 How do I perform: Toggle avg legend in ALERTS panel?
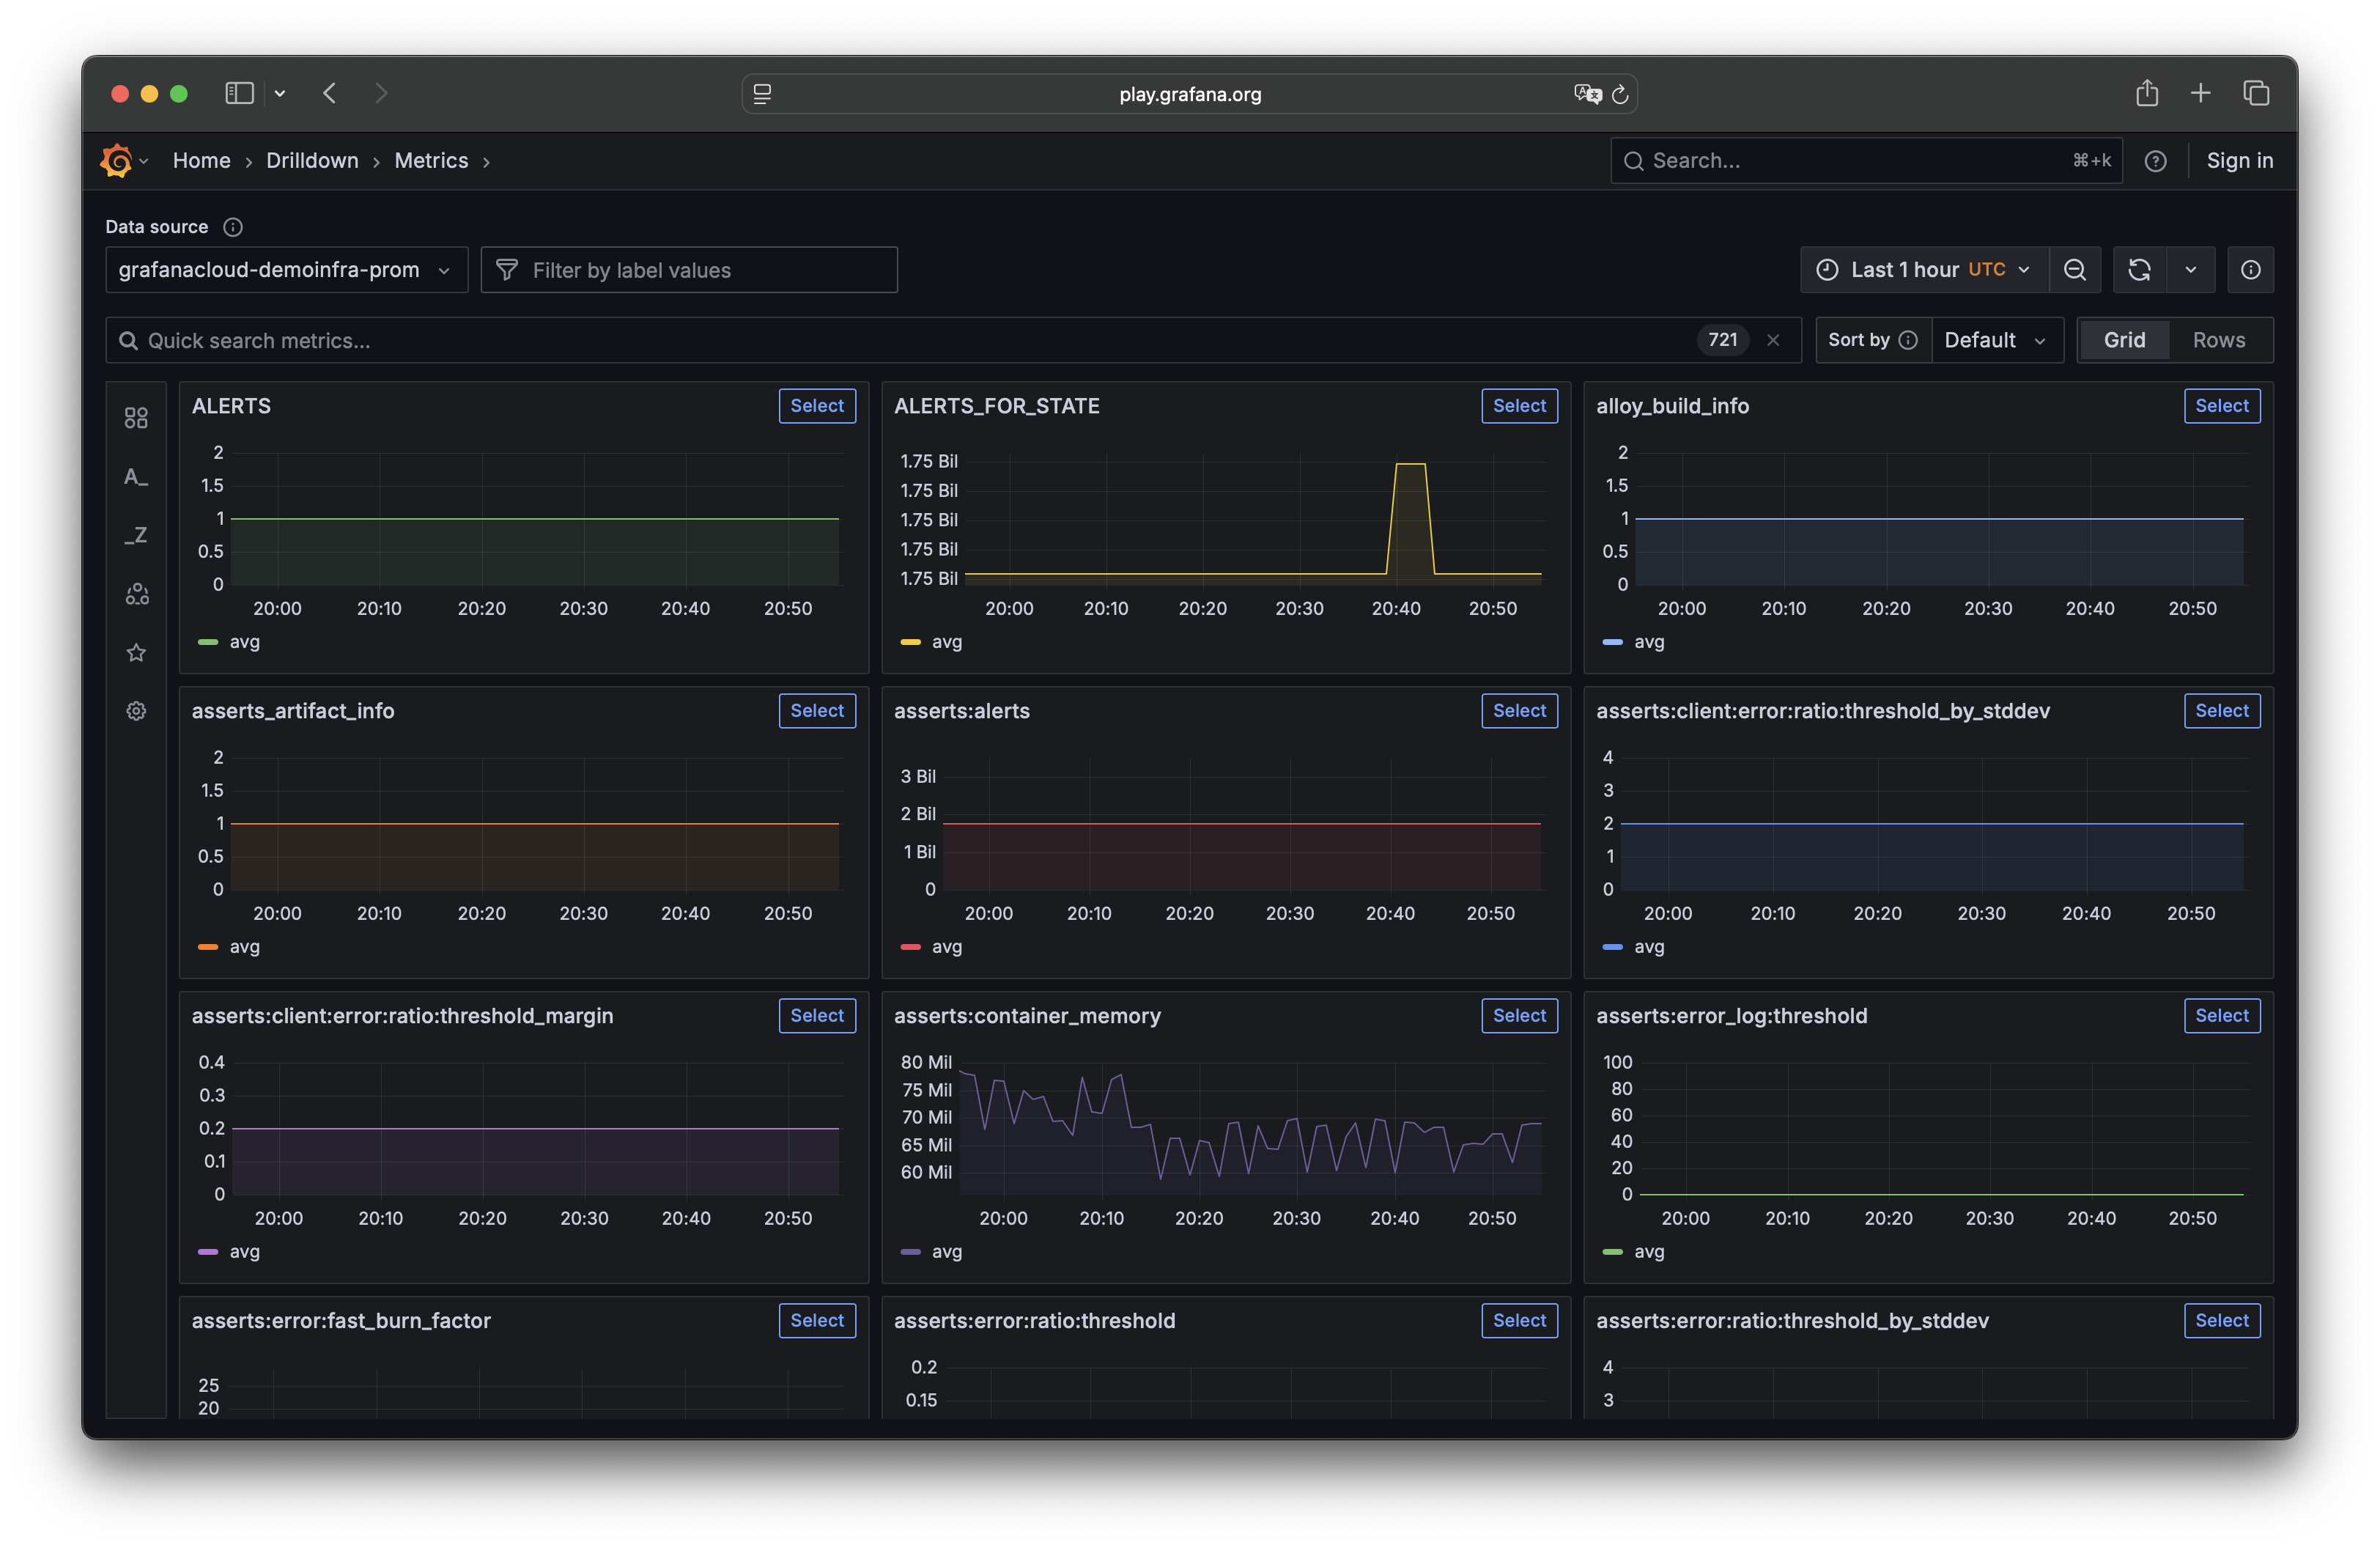(243, 642)
